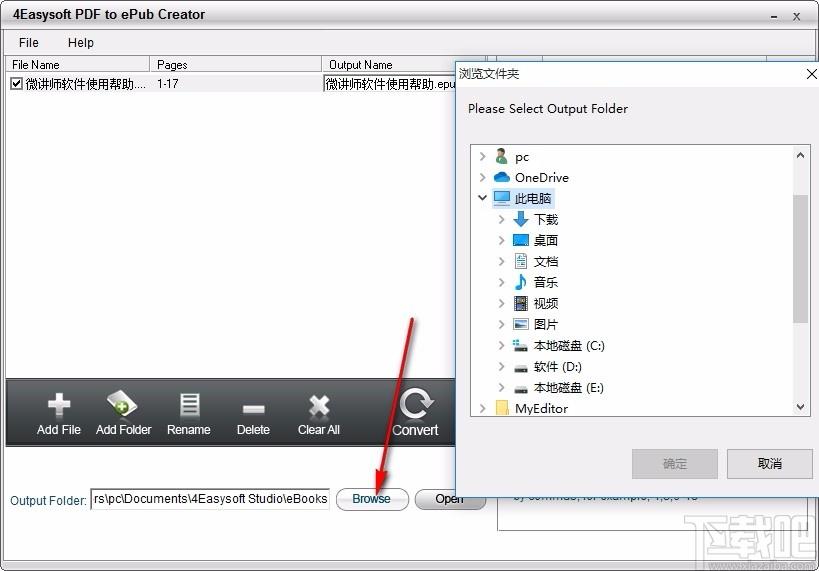This screenshot has width=819, height=571.
Task: Start conversion with the Convert icon
Action: 415,403
